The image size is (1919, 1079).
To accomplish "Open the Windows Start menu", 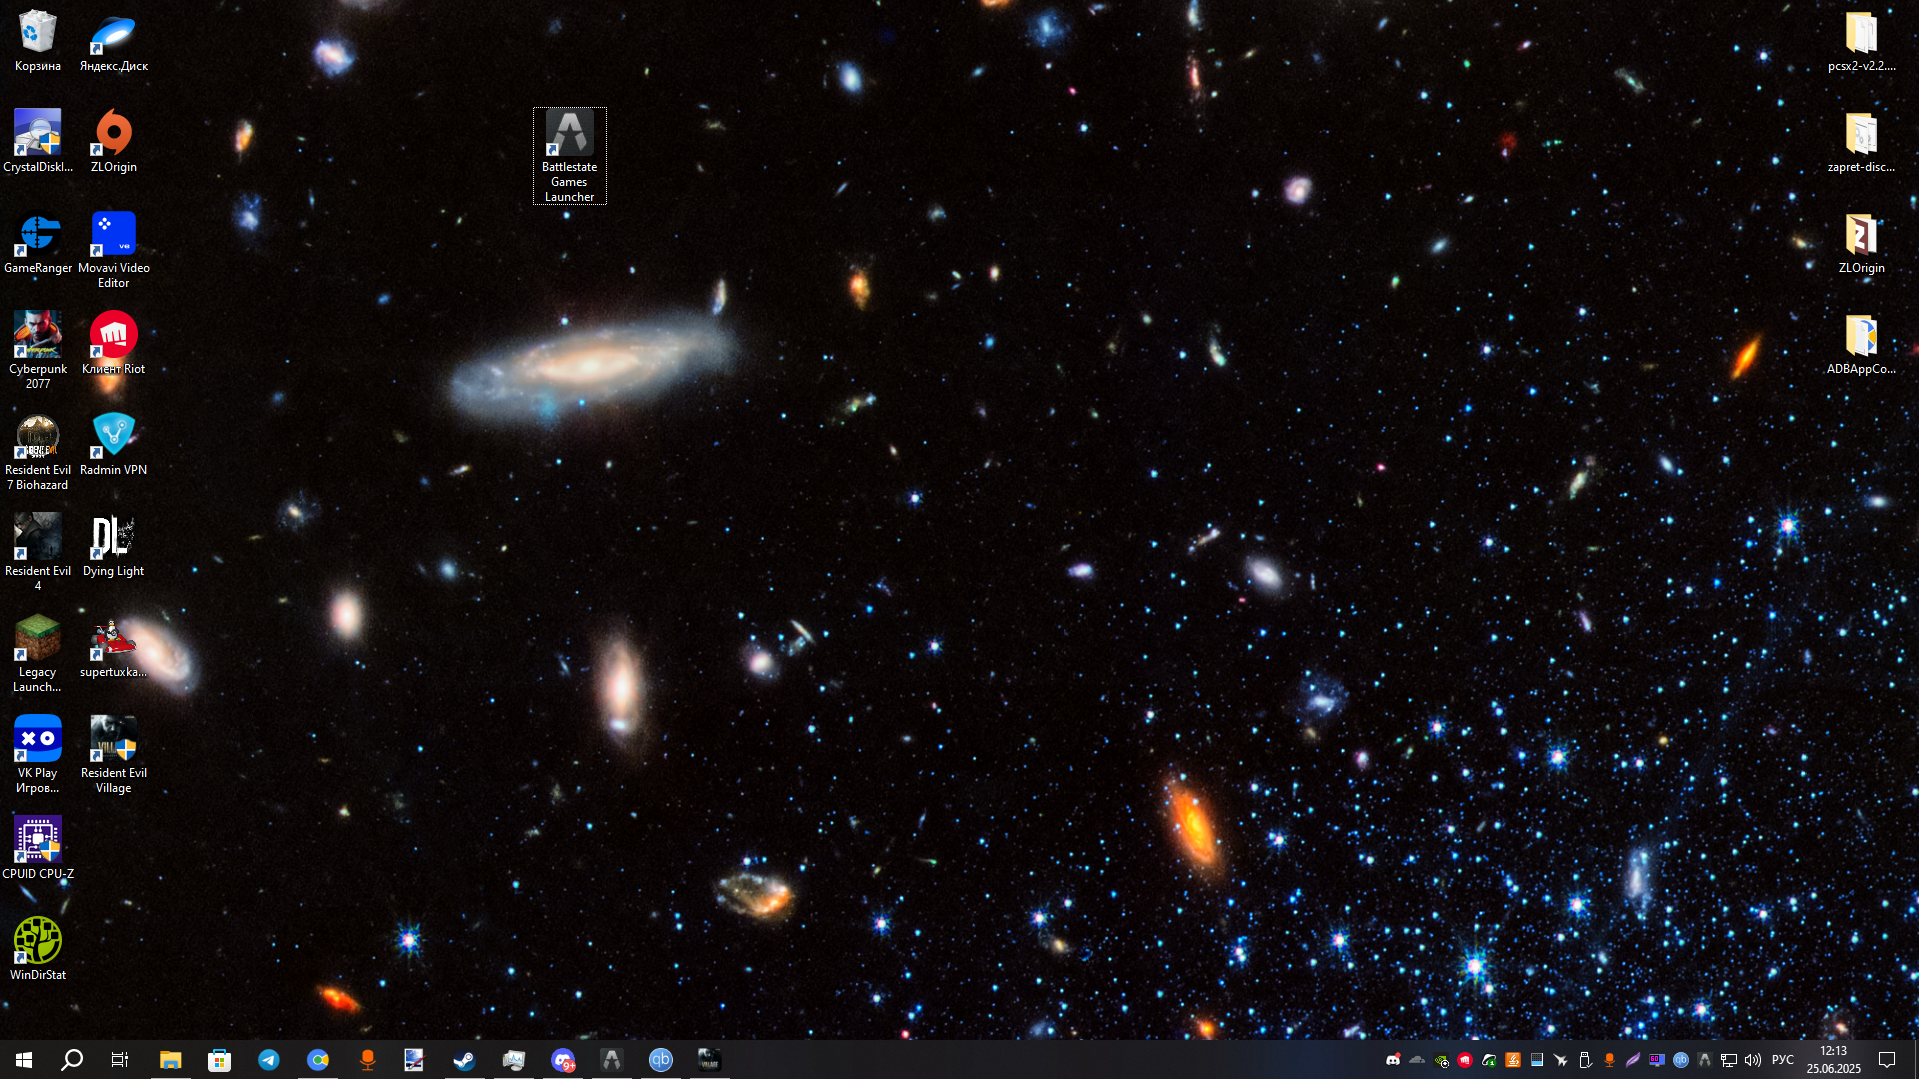I will point(24,1060).
